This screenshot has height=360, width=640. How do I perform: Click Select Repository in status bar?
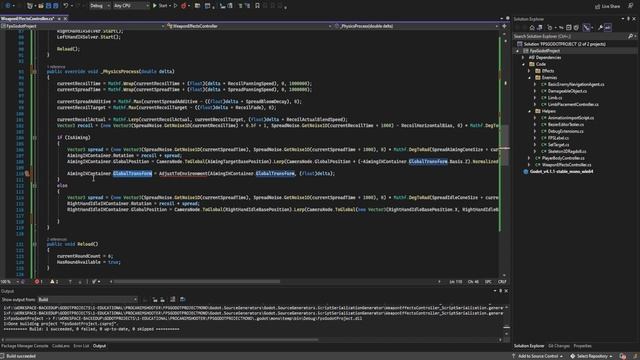click(x=591, y=356)
